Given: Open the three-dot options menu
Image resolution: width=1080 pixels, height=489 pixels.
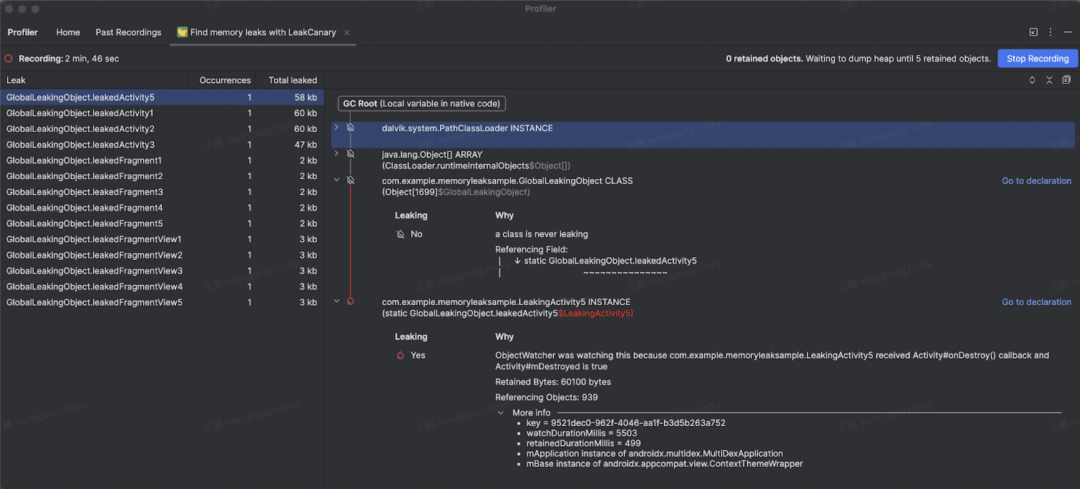Looking at the screenshot, I should 1050,32.
